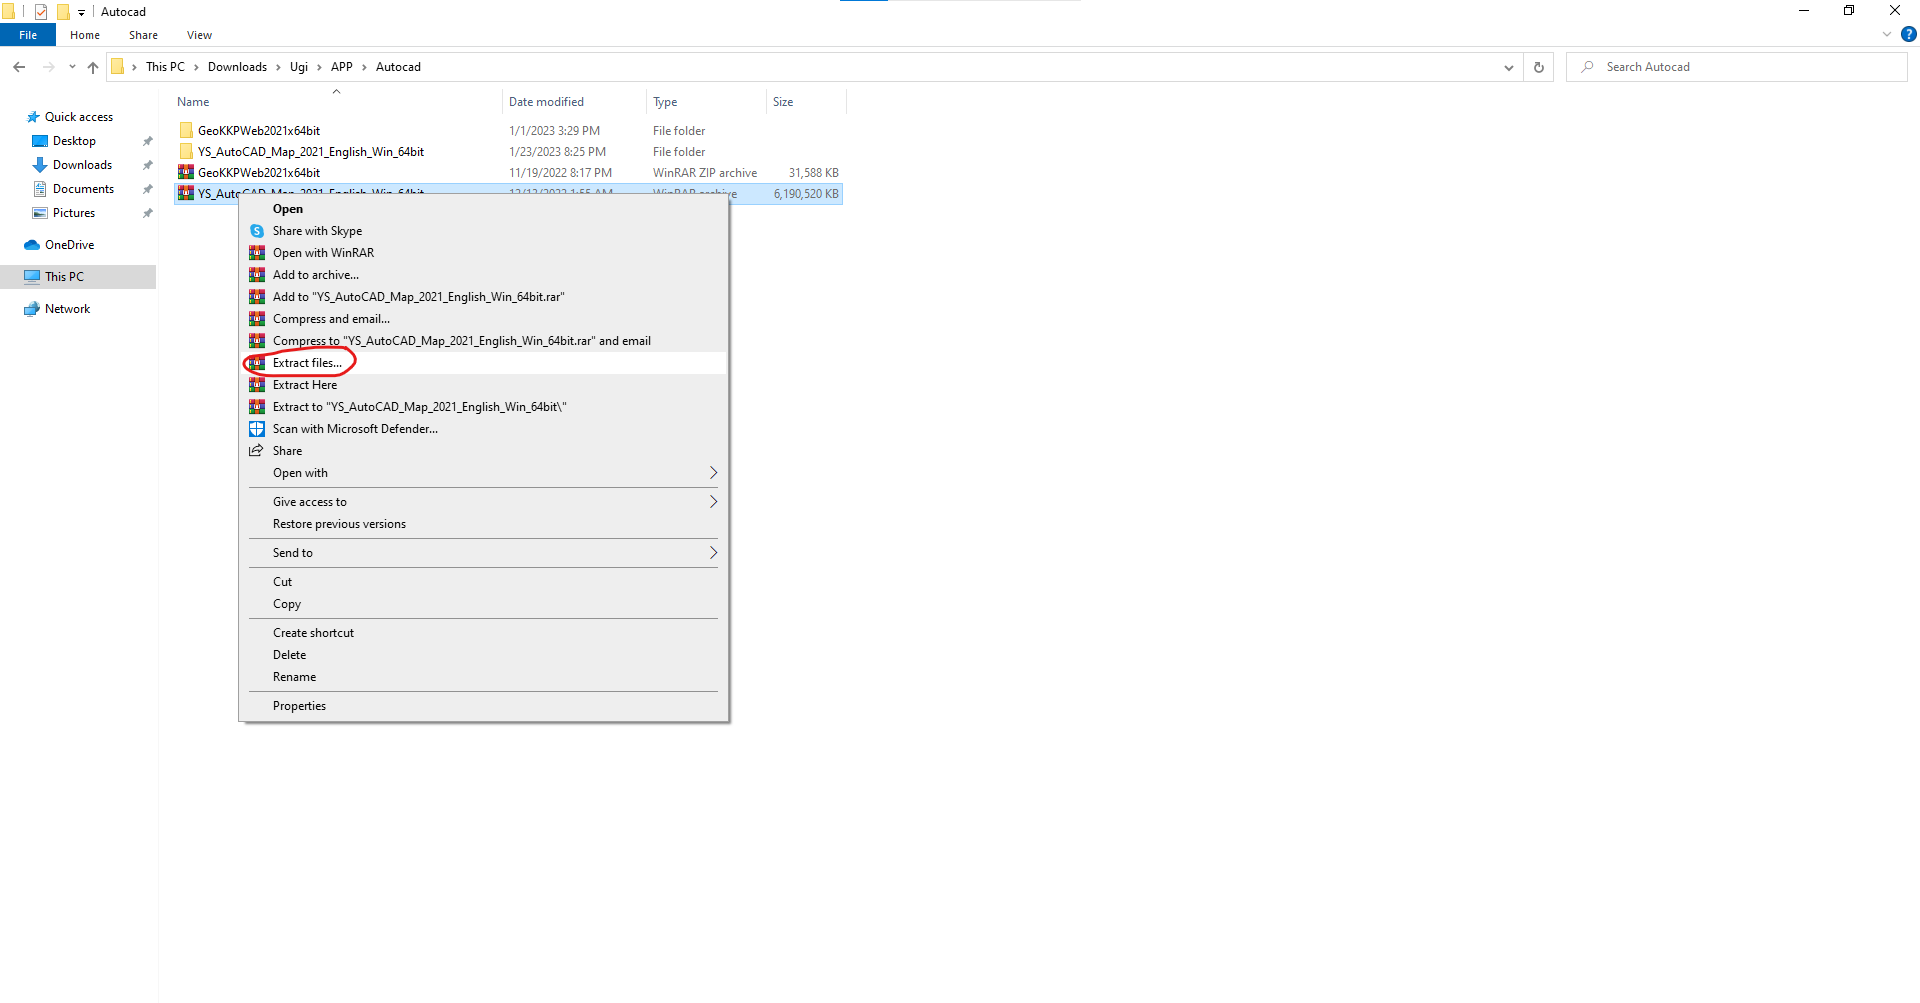Click the Network icon in sidebar
Screen dimensions: 1920x1003
32,309
